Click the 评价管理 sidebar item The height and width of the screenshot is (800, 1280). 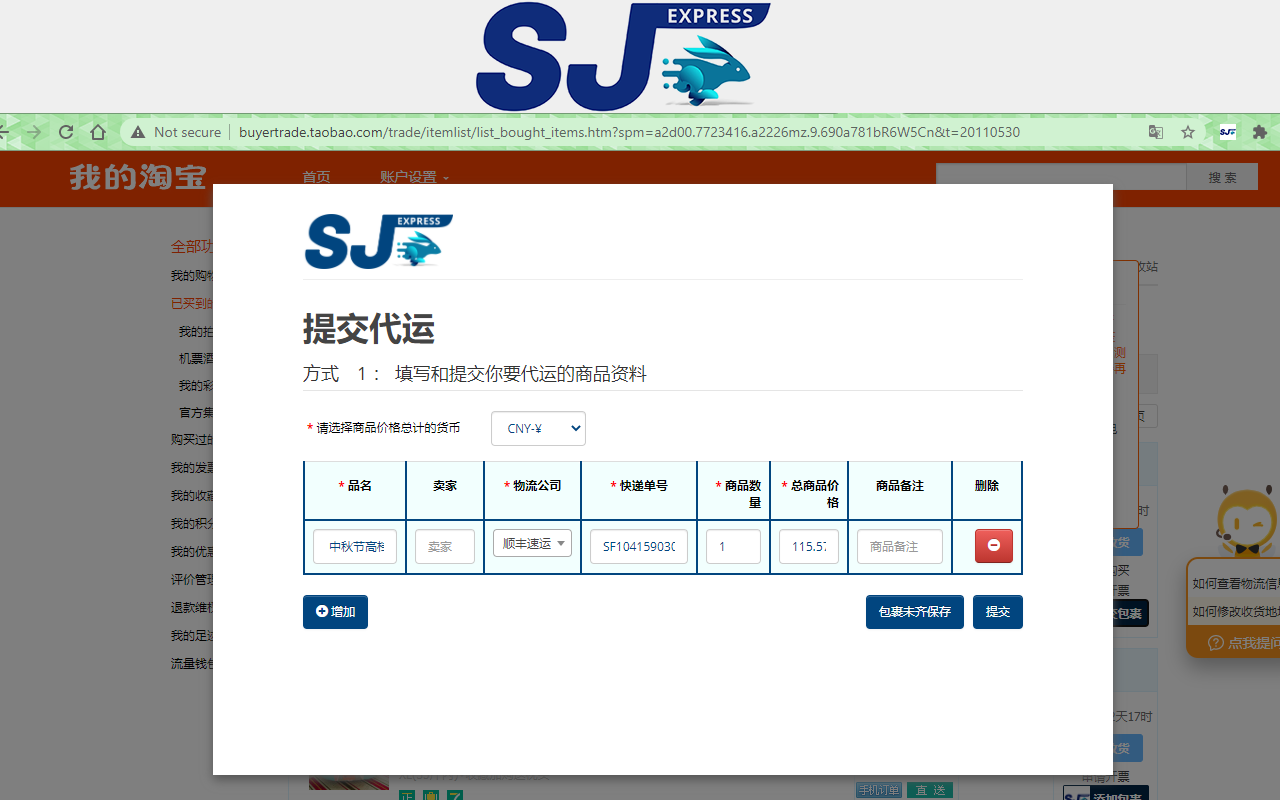pyautogui.click(x=192, y=580)
